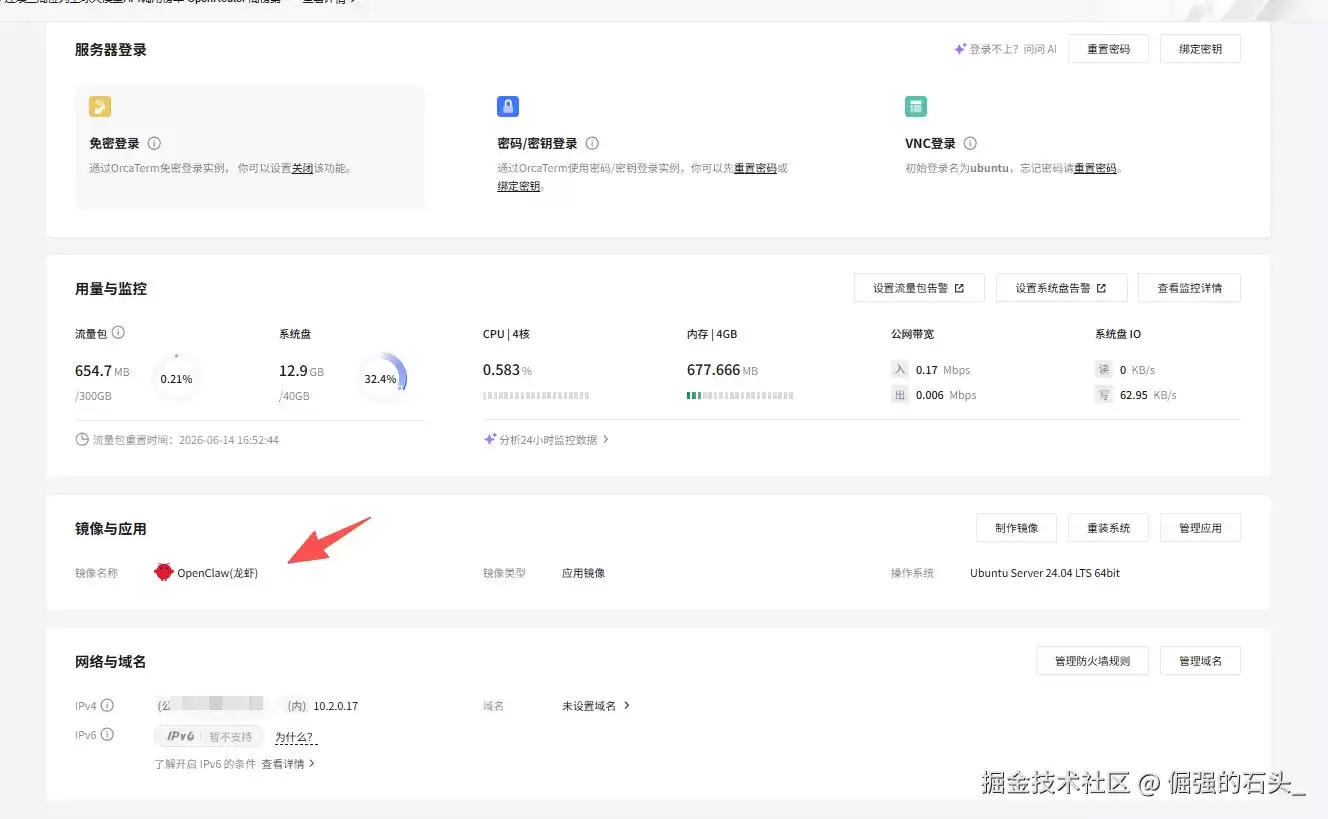Click the 62.95 KB/s write value
Viewport: 1328px width, 819px height.
coord(1148,395)
